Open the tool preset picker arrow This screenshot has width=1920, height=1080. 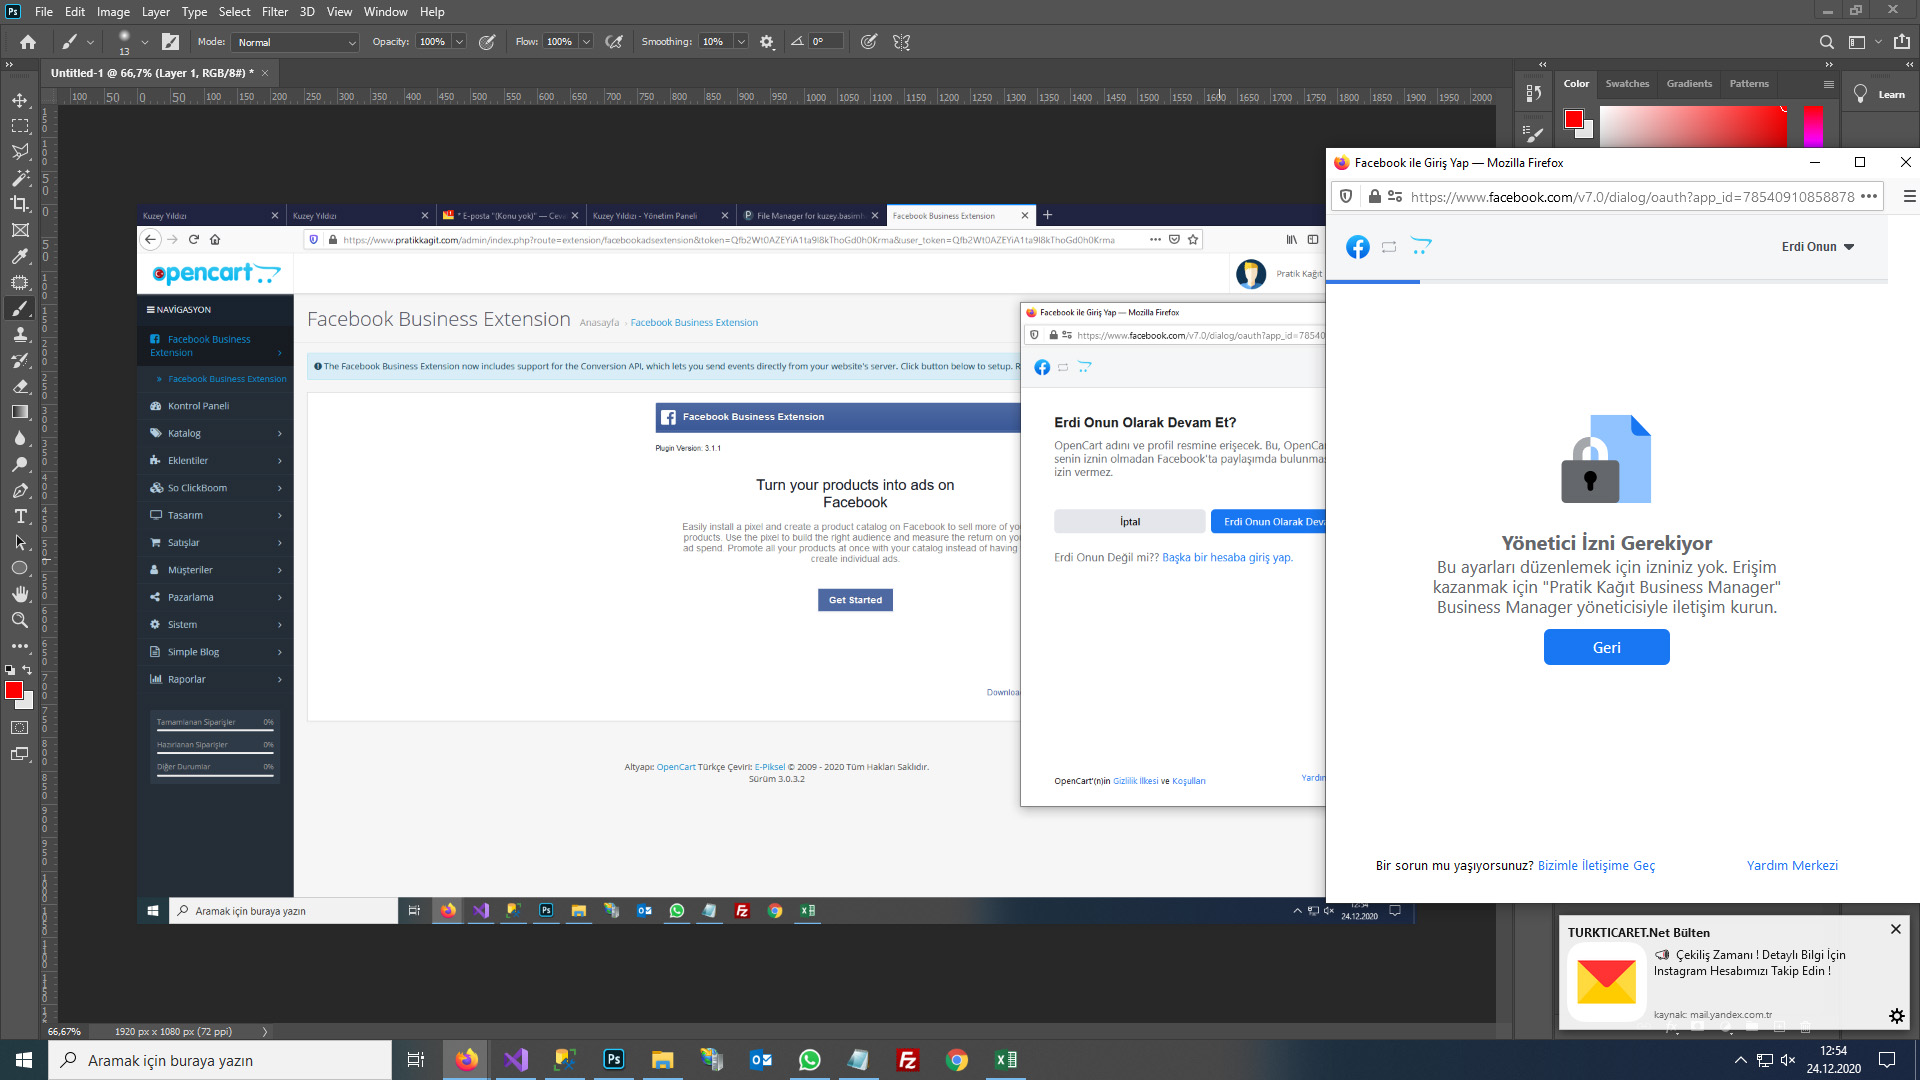pyautogui.click(x=90, y=42)
